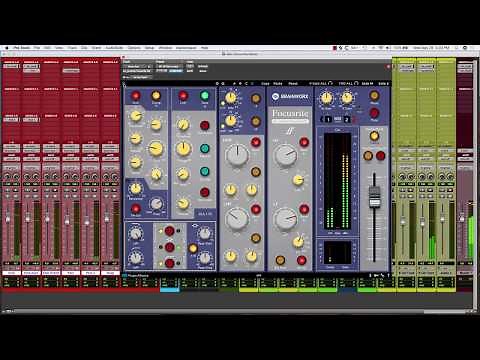Toggle the orange Mute button above Phase
The image size is (480, 360).
[374, 96]
